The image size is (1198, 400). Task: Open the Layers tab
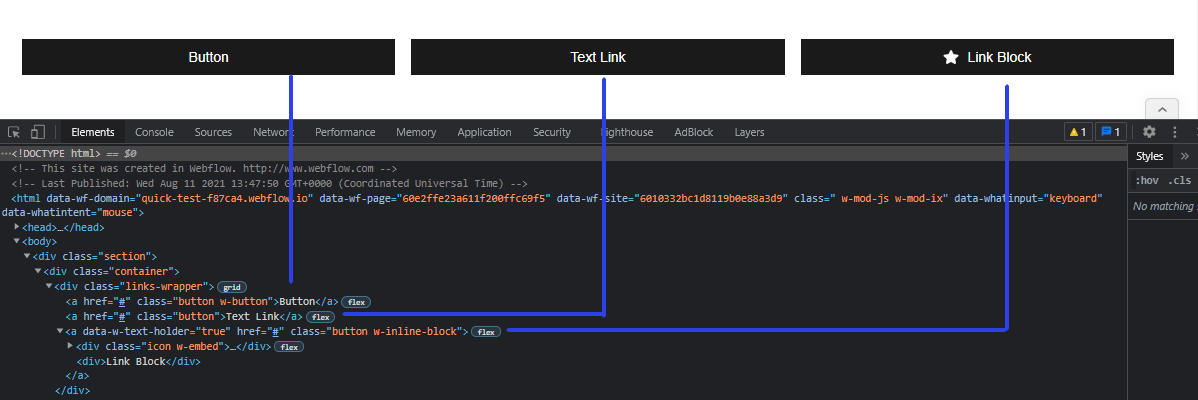(750, 132)
